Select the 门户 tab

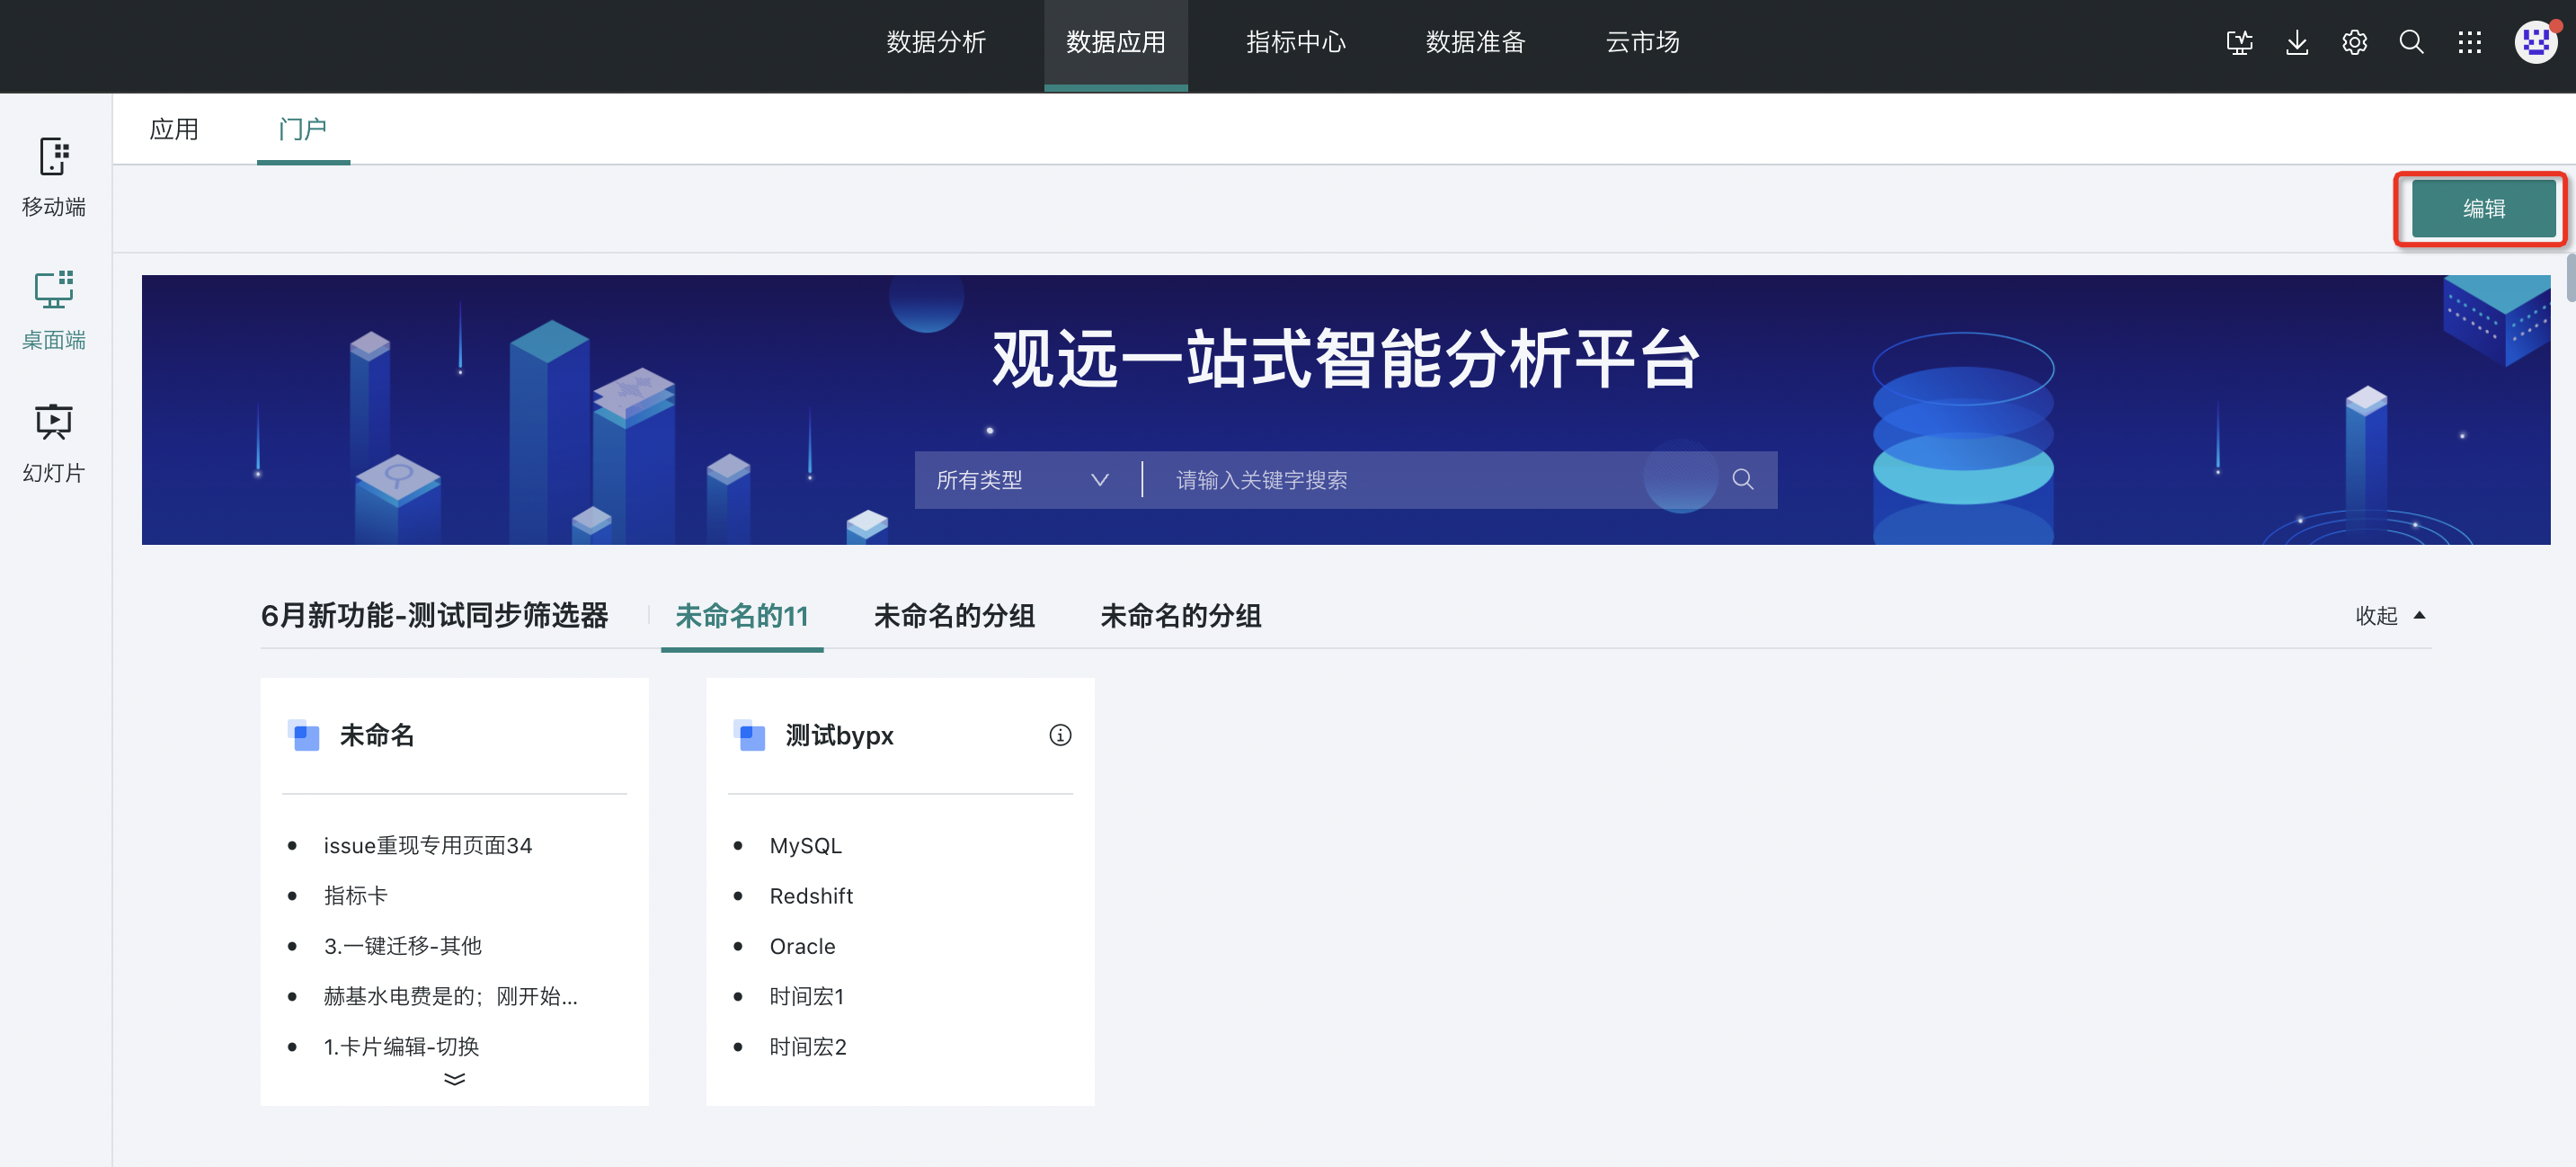pos(303,129)
